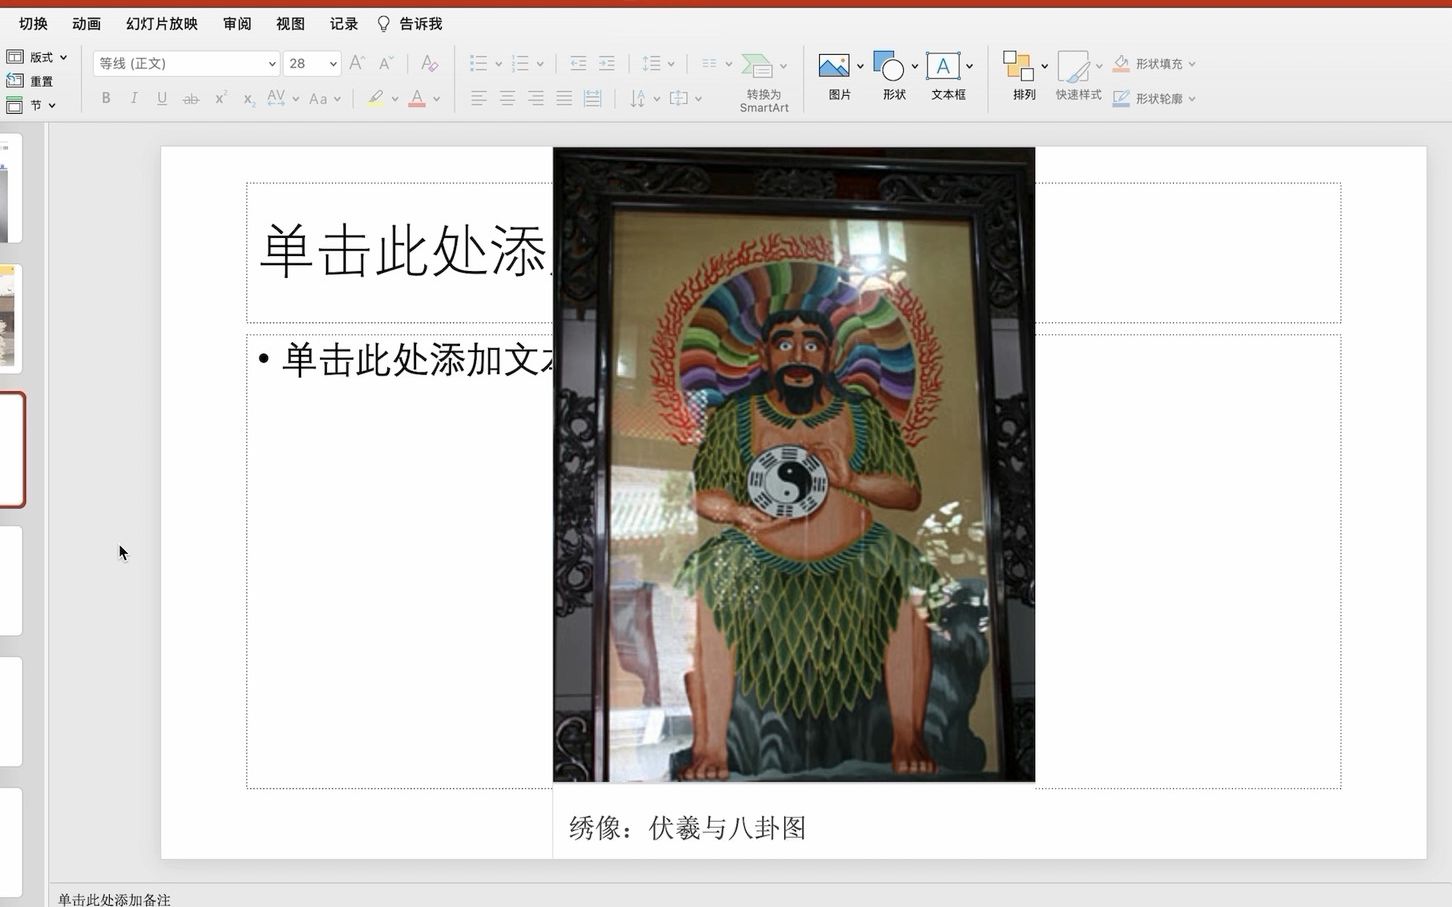Toggle strikethrough text button
This screenshot has height=907, width=1452.
pos(191,98)
